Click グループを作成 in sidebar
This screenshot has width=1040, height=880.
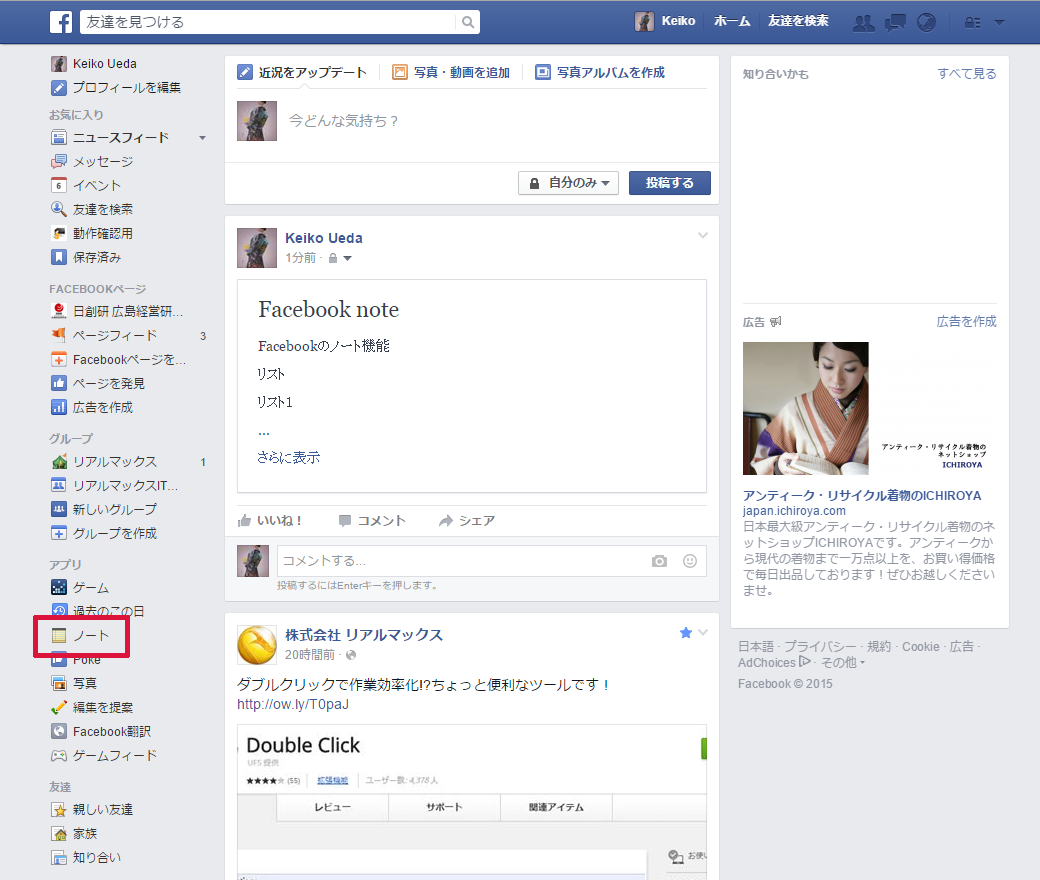(x=104, y=533)
